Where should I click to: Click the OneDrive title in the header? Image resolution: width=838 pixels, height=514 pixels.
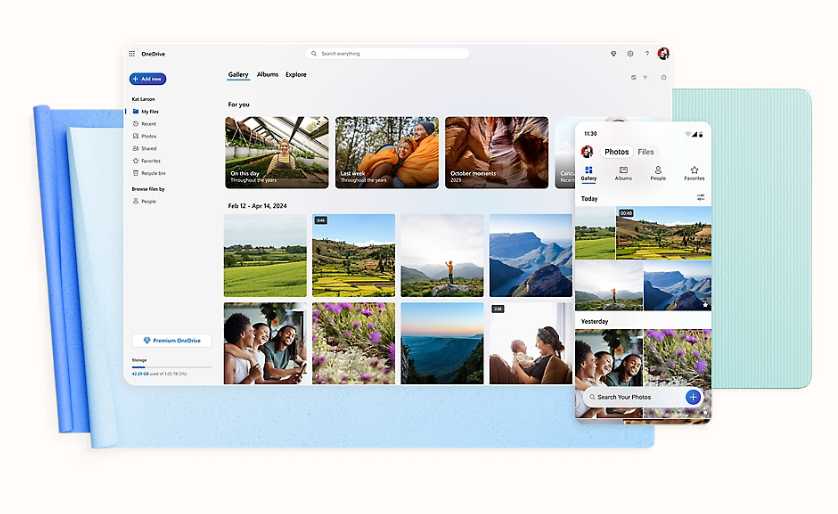153,54
